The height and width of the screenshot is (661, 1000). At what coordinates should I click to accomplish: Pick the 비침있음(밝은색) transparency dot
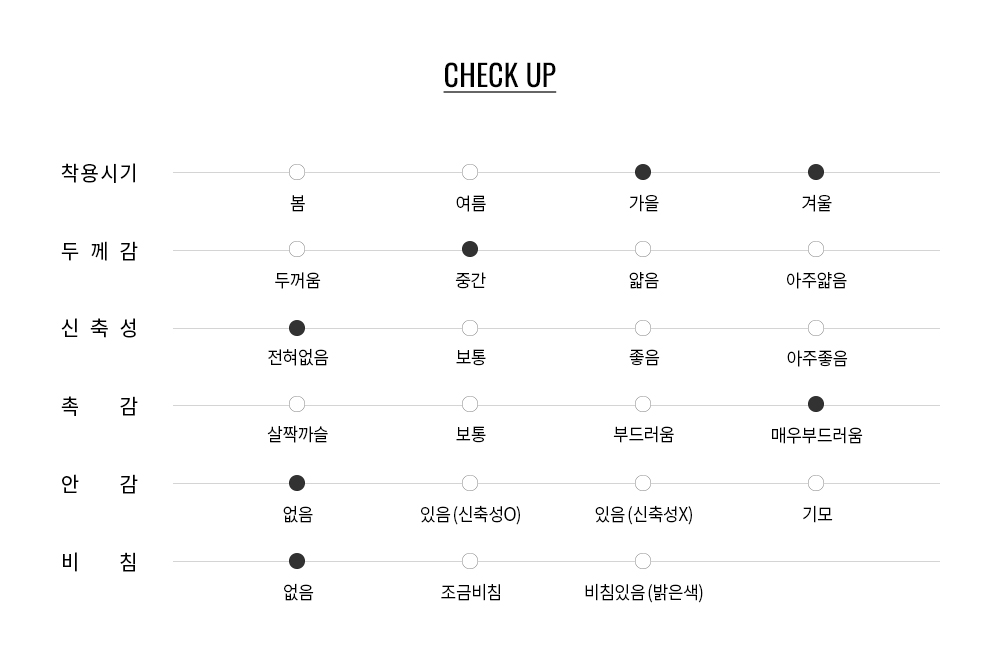tap(643, 561)
